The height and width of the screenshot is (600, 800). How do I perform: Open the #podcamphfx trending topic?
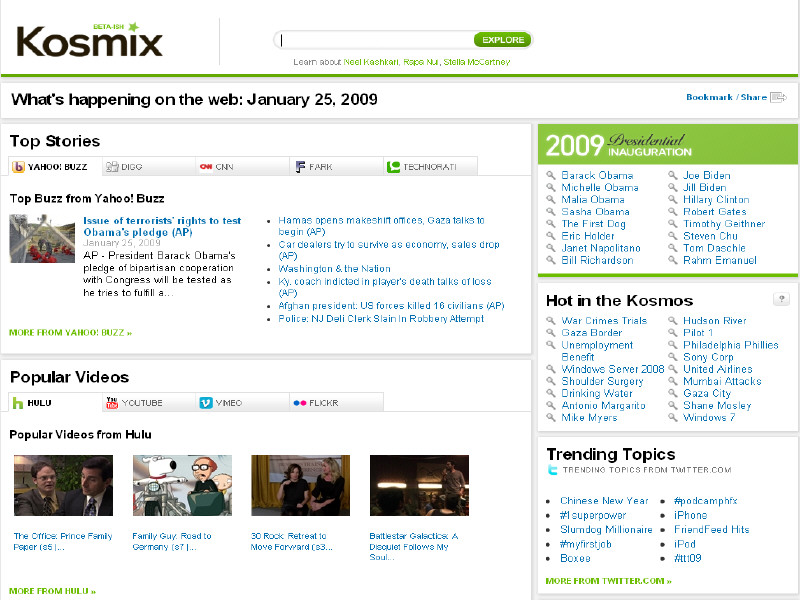[706, 501]
